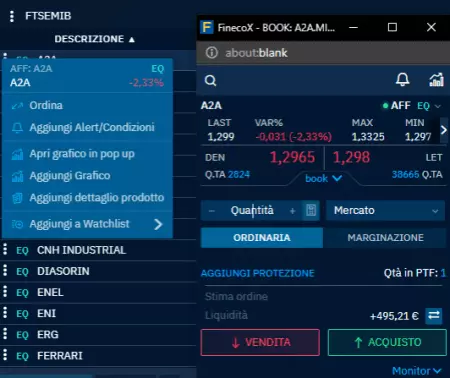This screenshot has height=378, width=450.
Task: Click the AGGIUNGI PROTEZIONE link
Action: tap(257, 273)
